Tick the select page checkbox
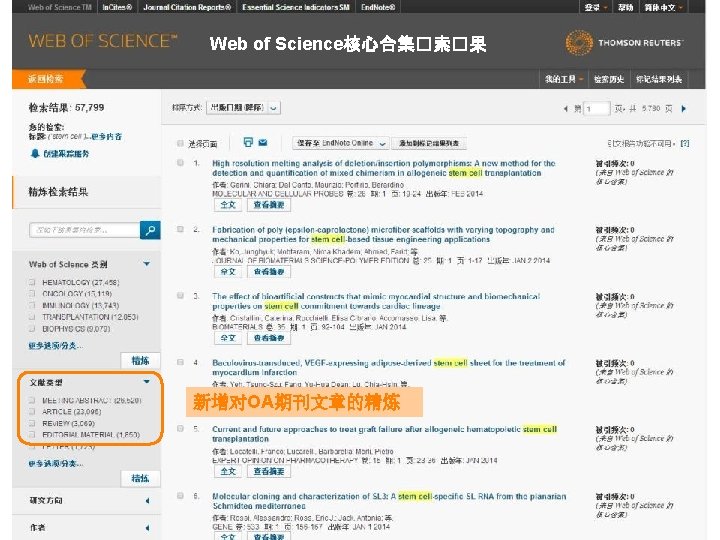Image resolution: width=720 pixels, height=540 pixels. 180,144
